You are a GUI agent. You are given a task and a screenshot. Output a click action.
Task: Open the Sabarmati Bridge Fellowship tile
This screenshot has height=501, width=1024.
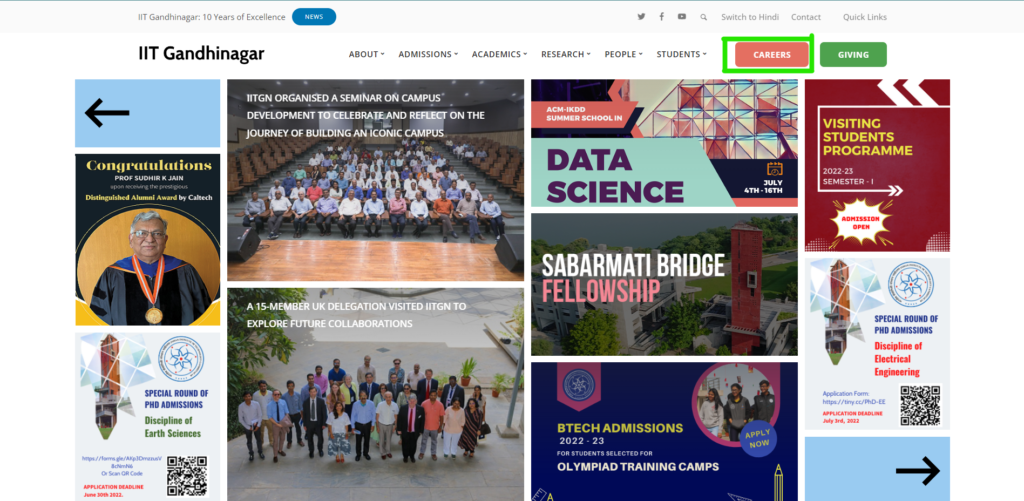click(663, 284)
